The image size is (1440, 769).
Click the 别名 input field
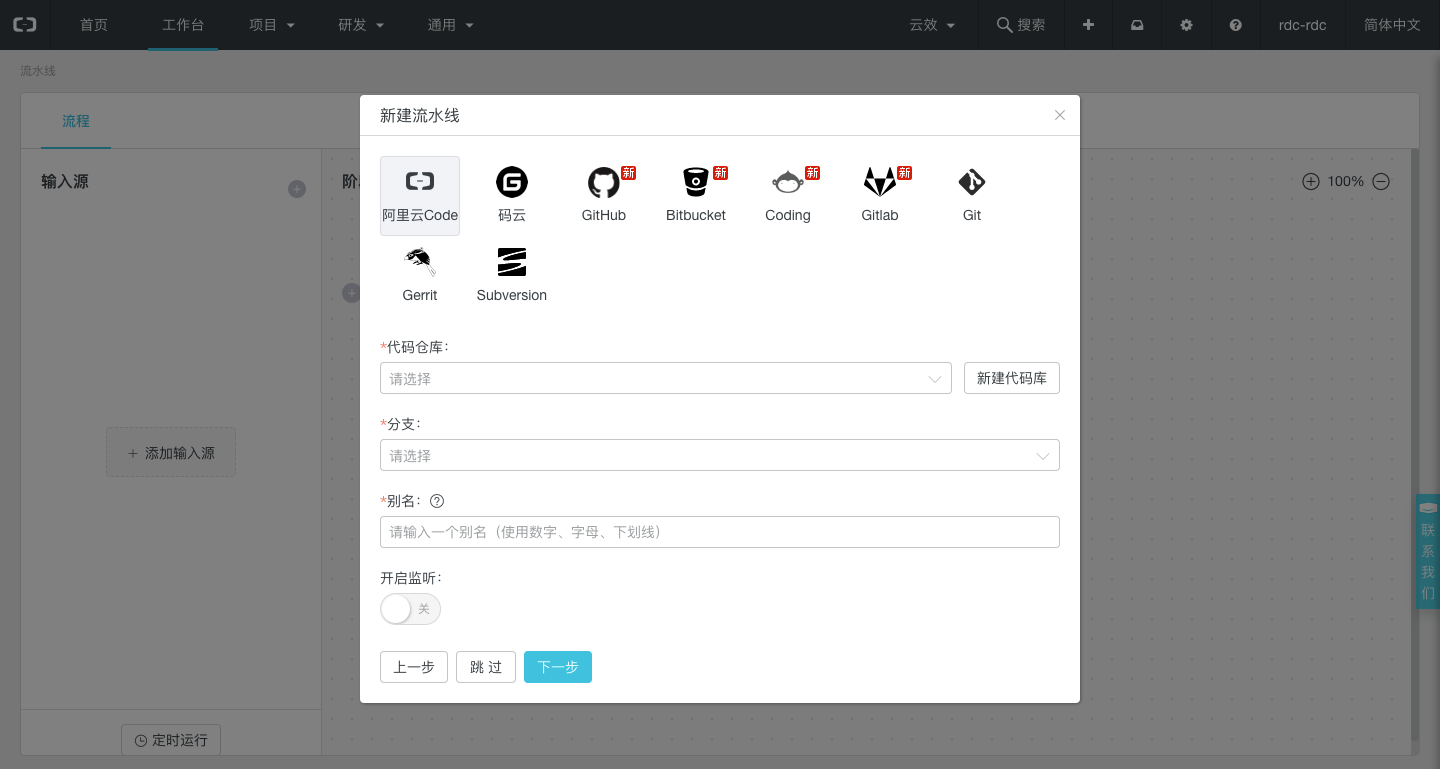(x=720, y=532)
